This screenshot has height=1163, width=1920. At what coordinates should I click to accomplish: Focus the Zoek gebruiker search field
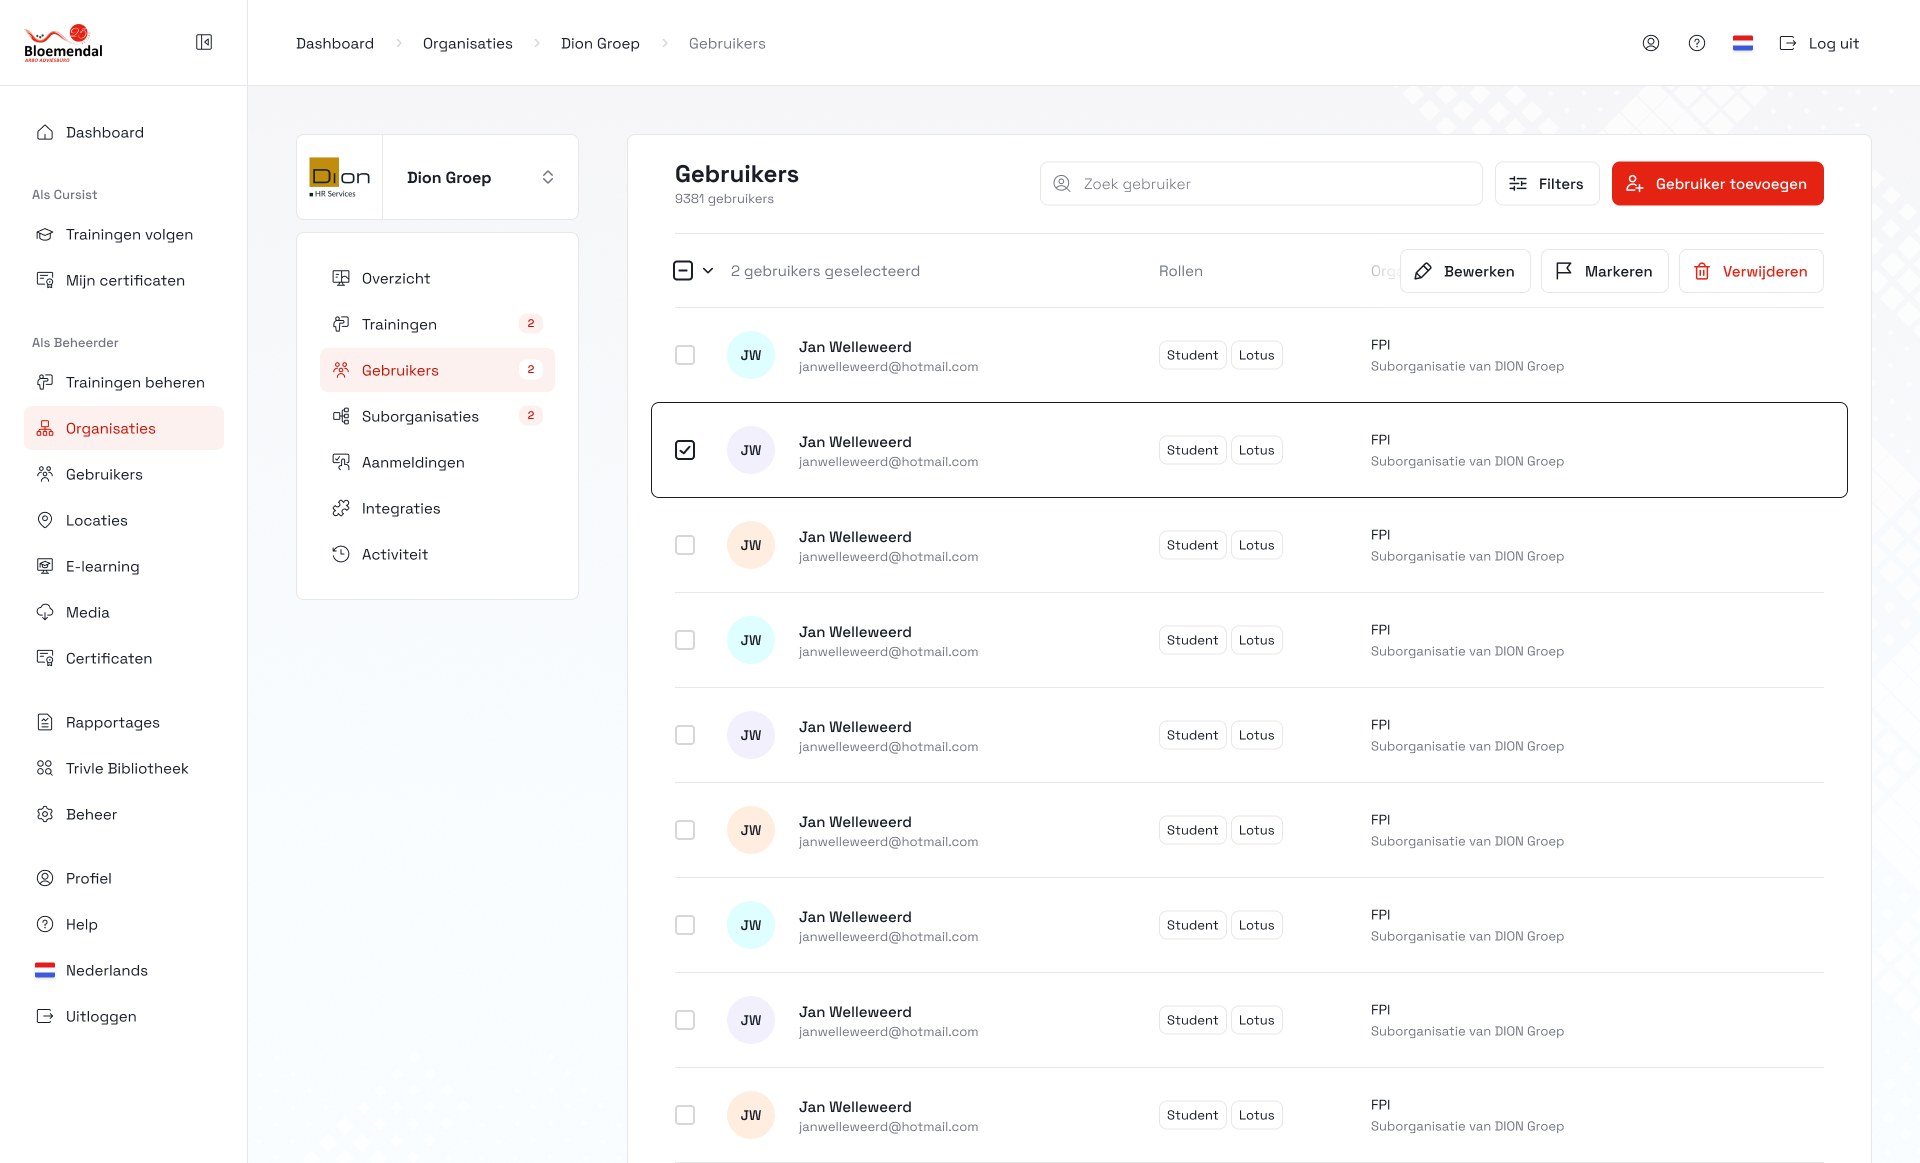point(1261,184)
